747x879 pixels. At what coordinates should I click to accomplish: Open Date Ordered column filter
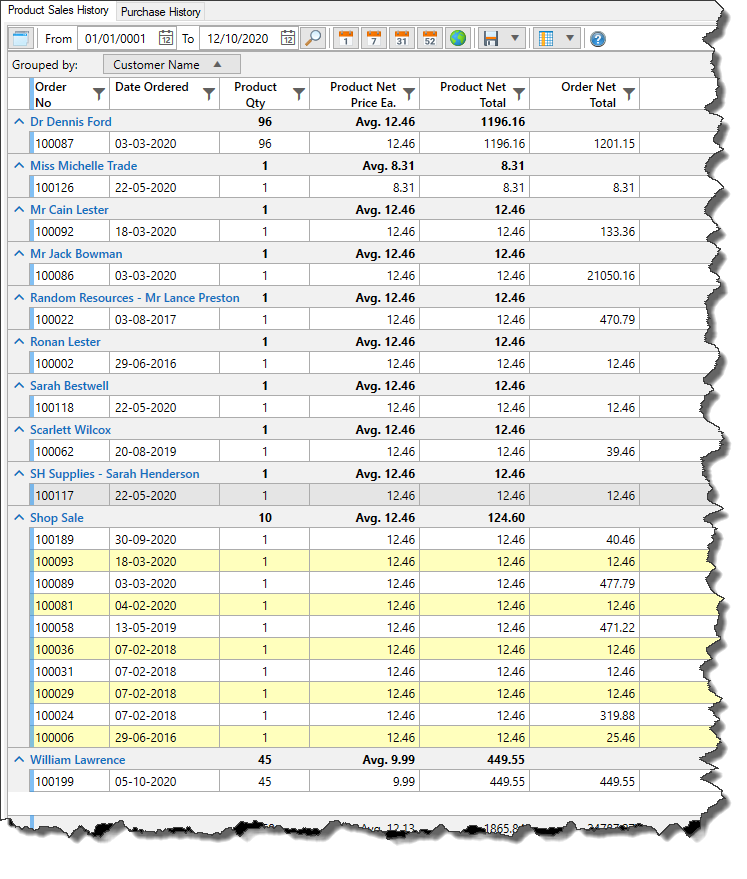(208, 94)
